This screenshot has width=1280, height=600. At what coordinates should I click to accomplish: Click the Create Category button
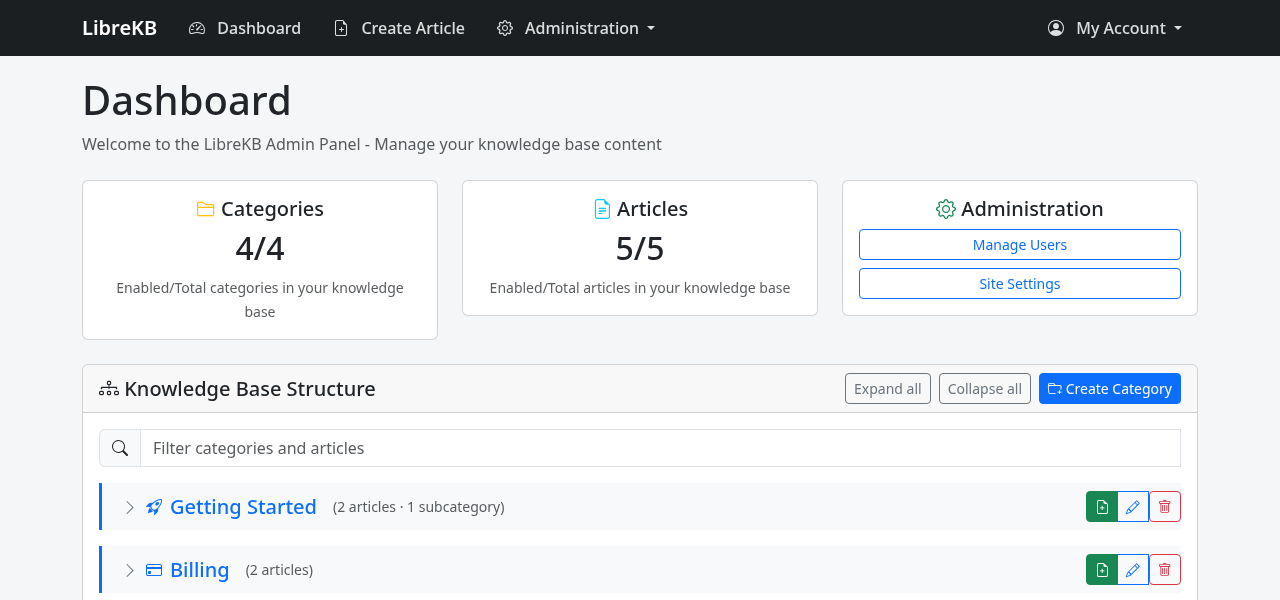click(1110, 389)
